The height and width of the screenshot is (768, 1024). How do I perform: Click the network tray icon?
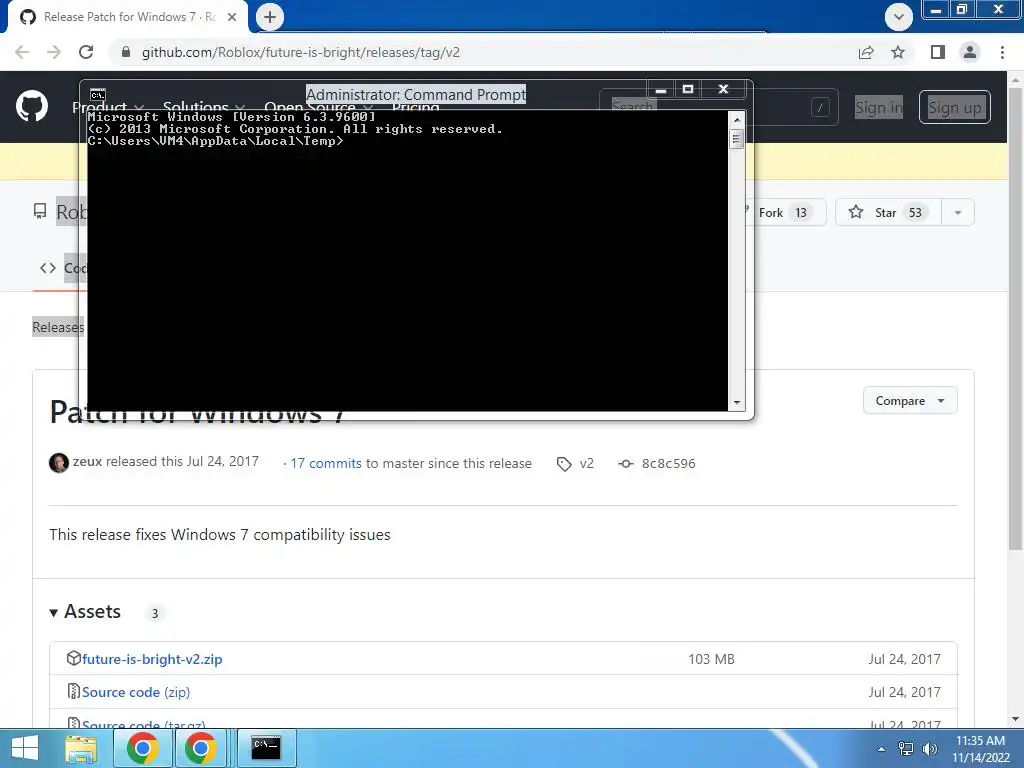coord(906,749)
